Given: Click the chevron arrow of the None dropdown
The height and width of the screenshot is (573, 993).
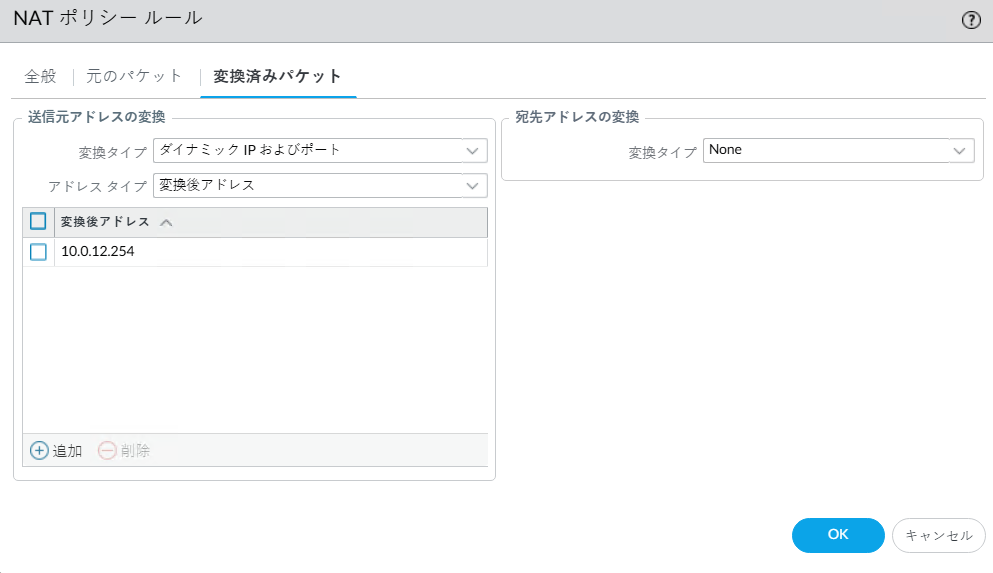Looking at the screenshot, I should [961, 150].
